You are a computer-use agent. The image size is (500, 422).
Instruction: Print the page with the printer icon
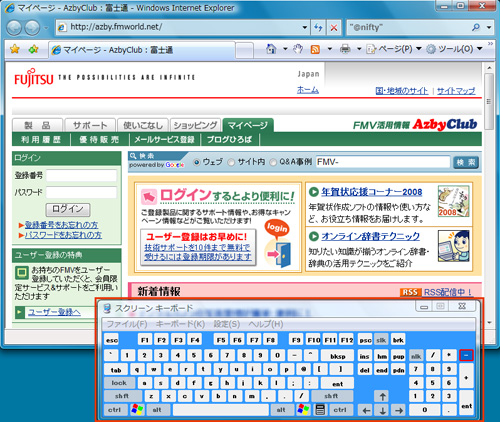[x=345, y=49]
